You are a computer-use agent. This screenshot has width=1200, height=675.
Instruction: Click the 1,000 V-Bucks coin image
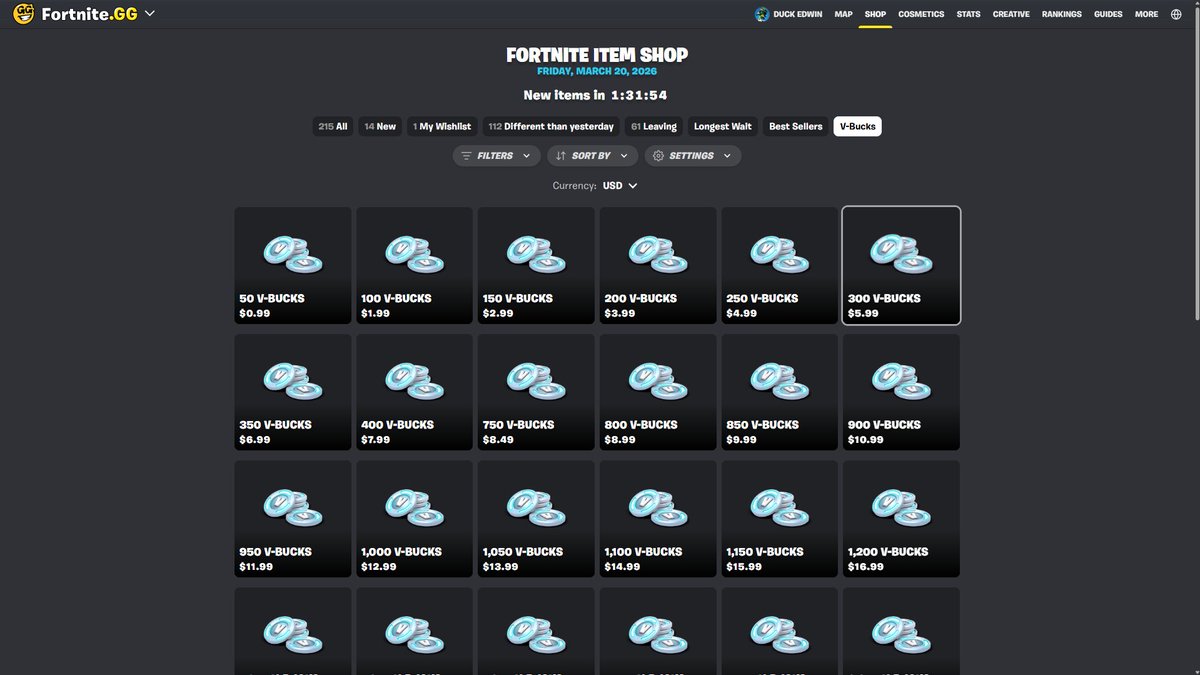point(415,507)
